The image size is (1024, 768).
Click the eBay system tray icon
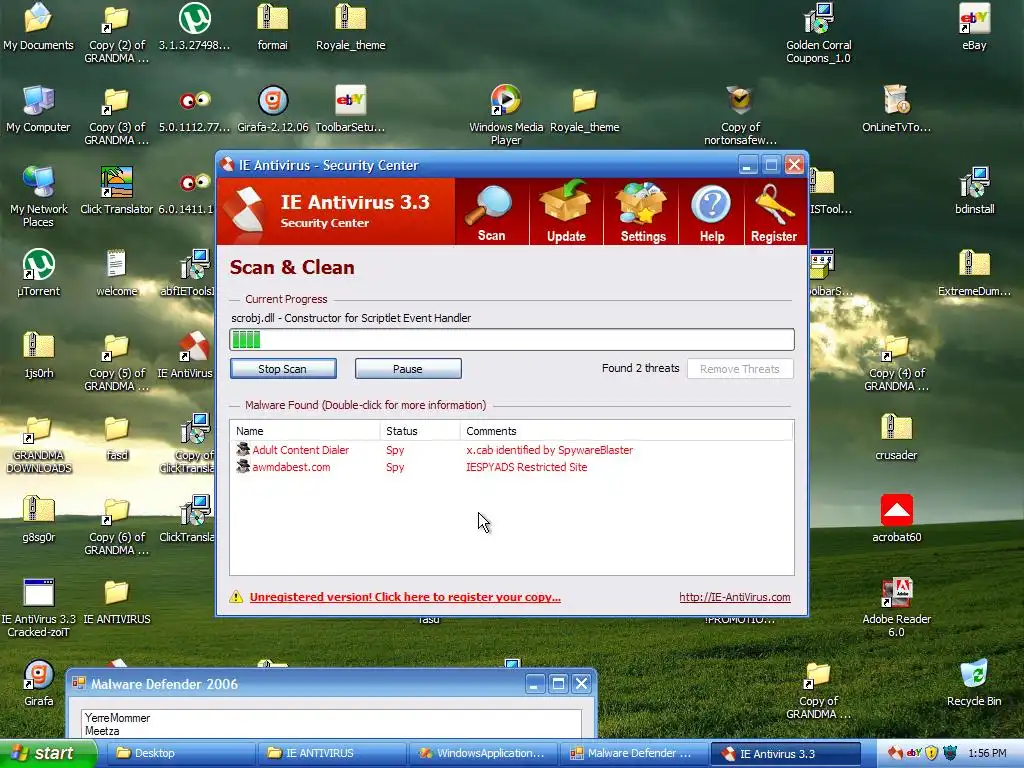[x=914, y=753]
